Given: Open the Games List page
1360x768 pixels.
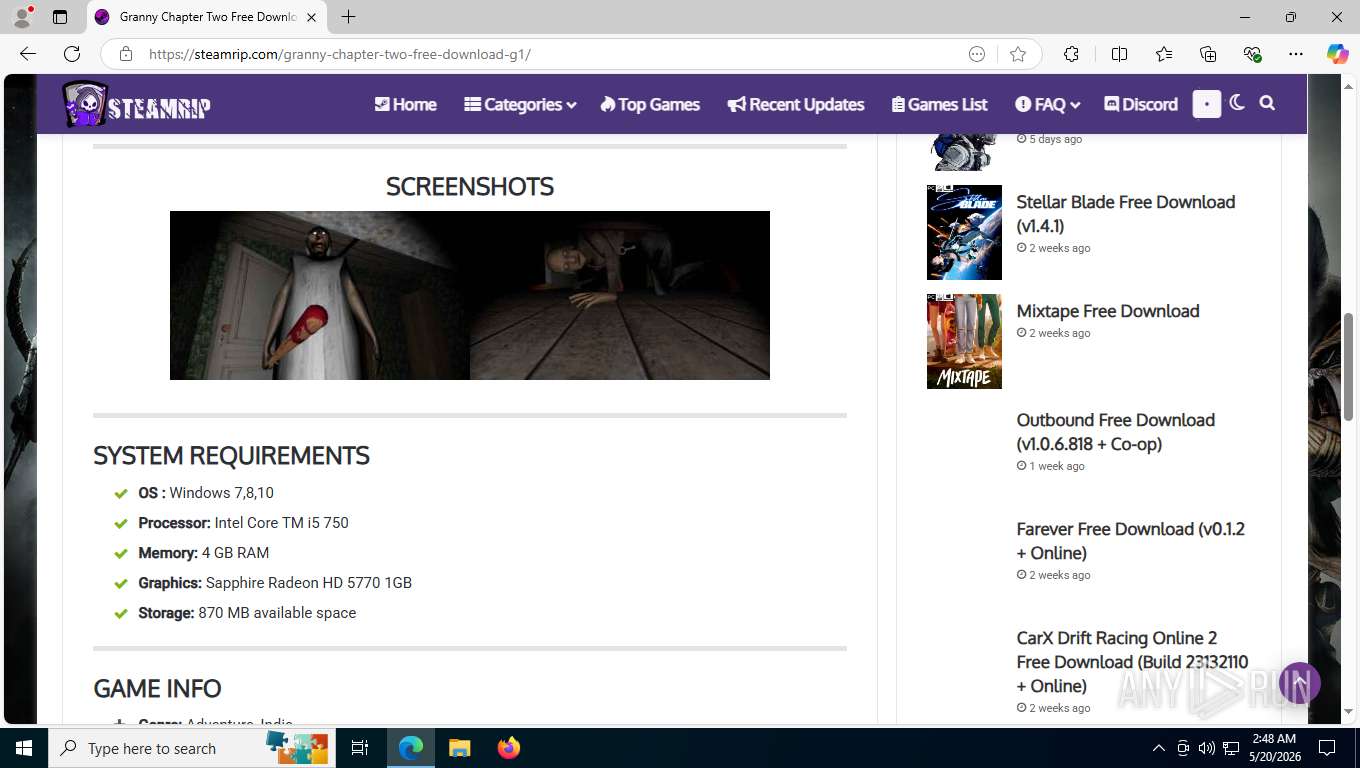Looking at the screenshot, I should coord(940,104).
